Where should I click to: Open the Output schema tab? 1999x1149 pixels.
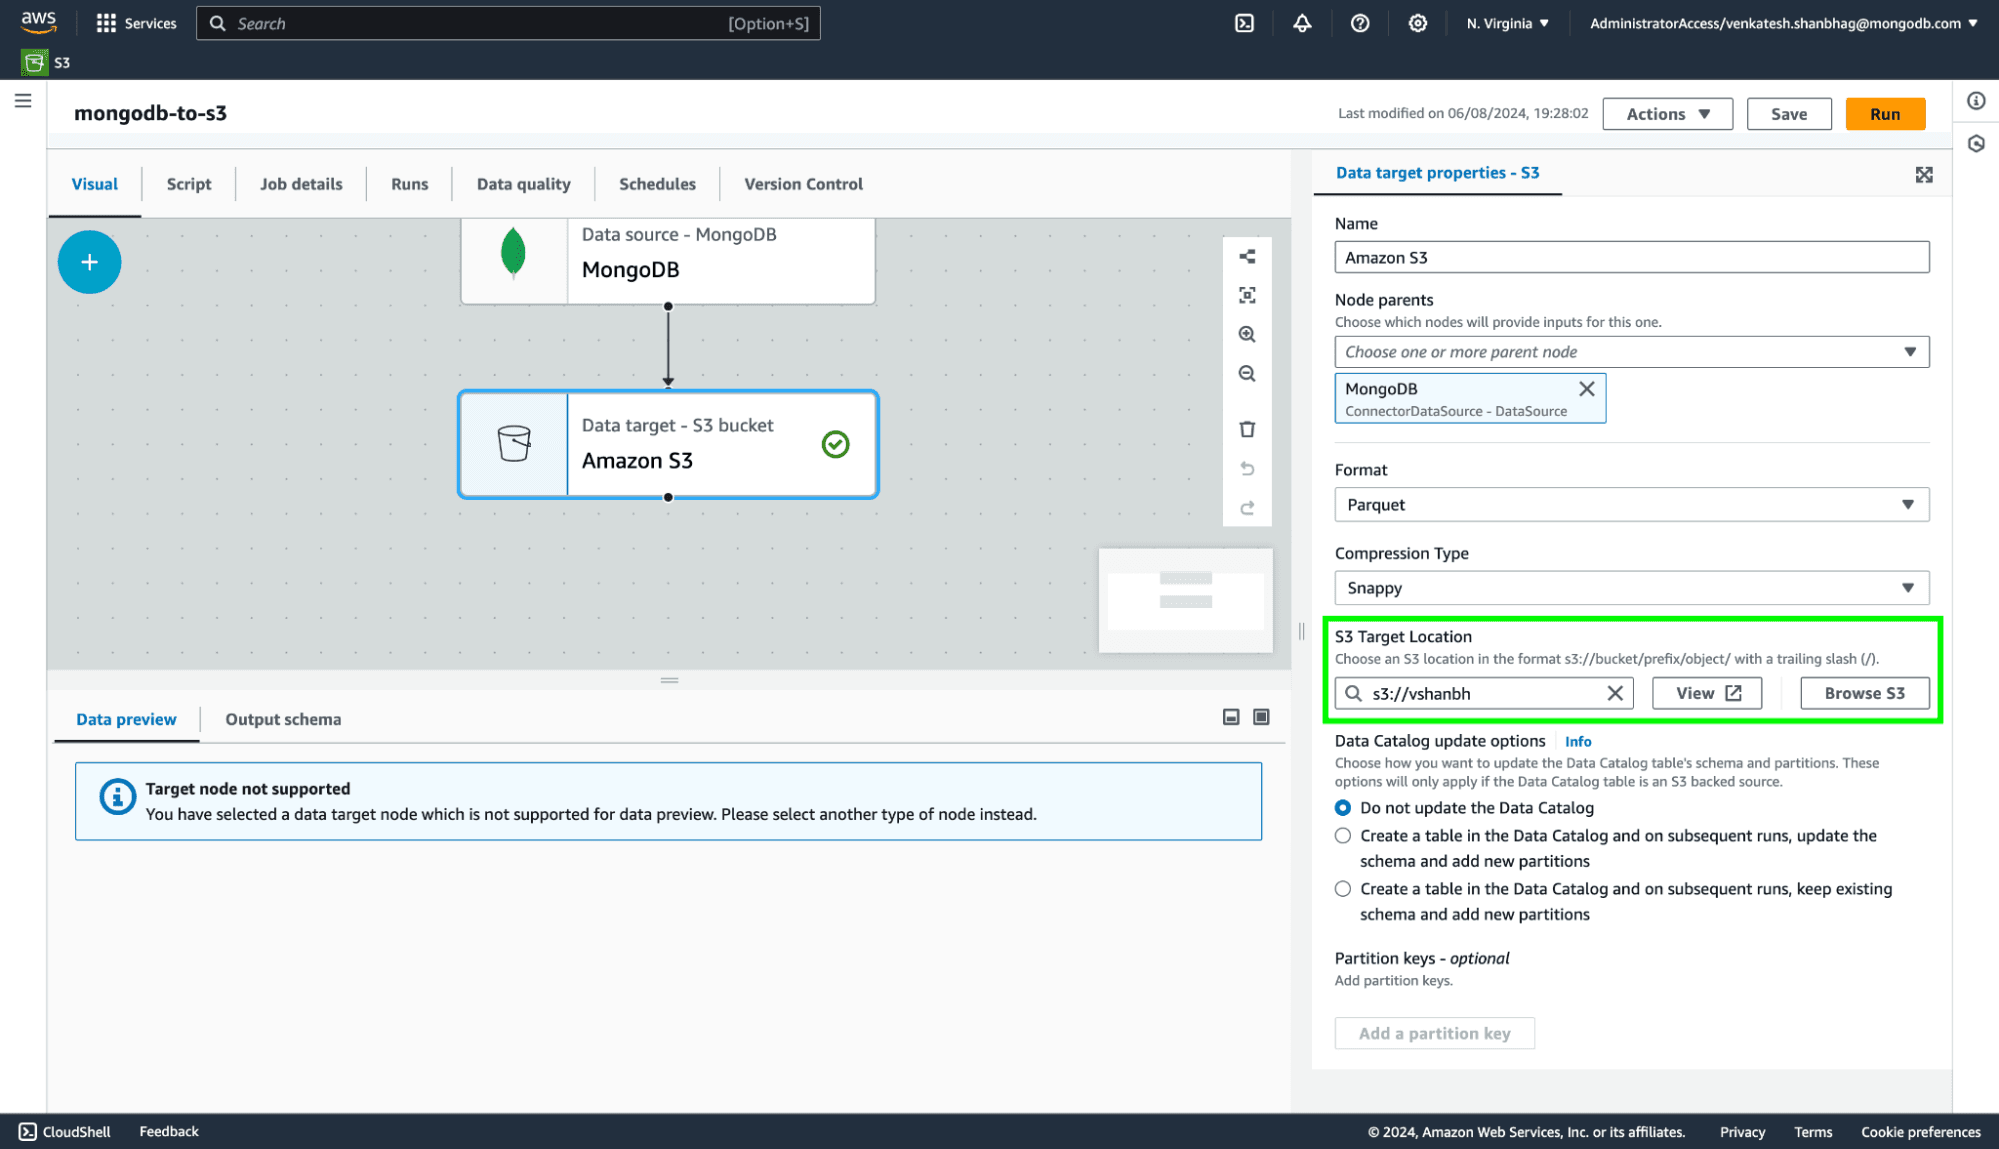pyautogui.click(x=283, y=719)
